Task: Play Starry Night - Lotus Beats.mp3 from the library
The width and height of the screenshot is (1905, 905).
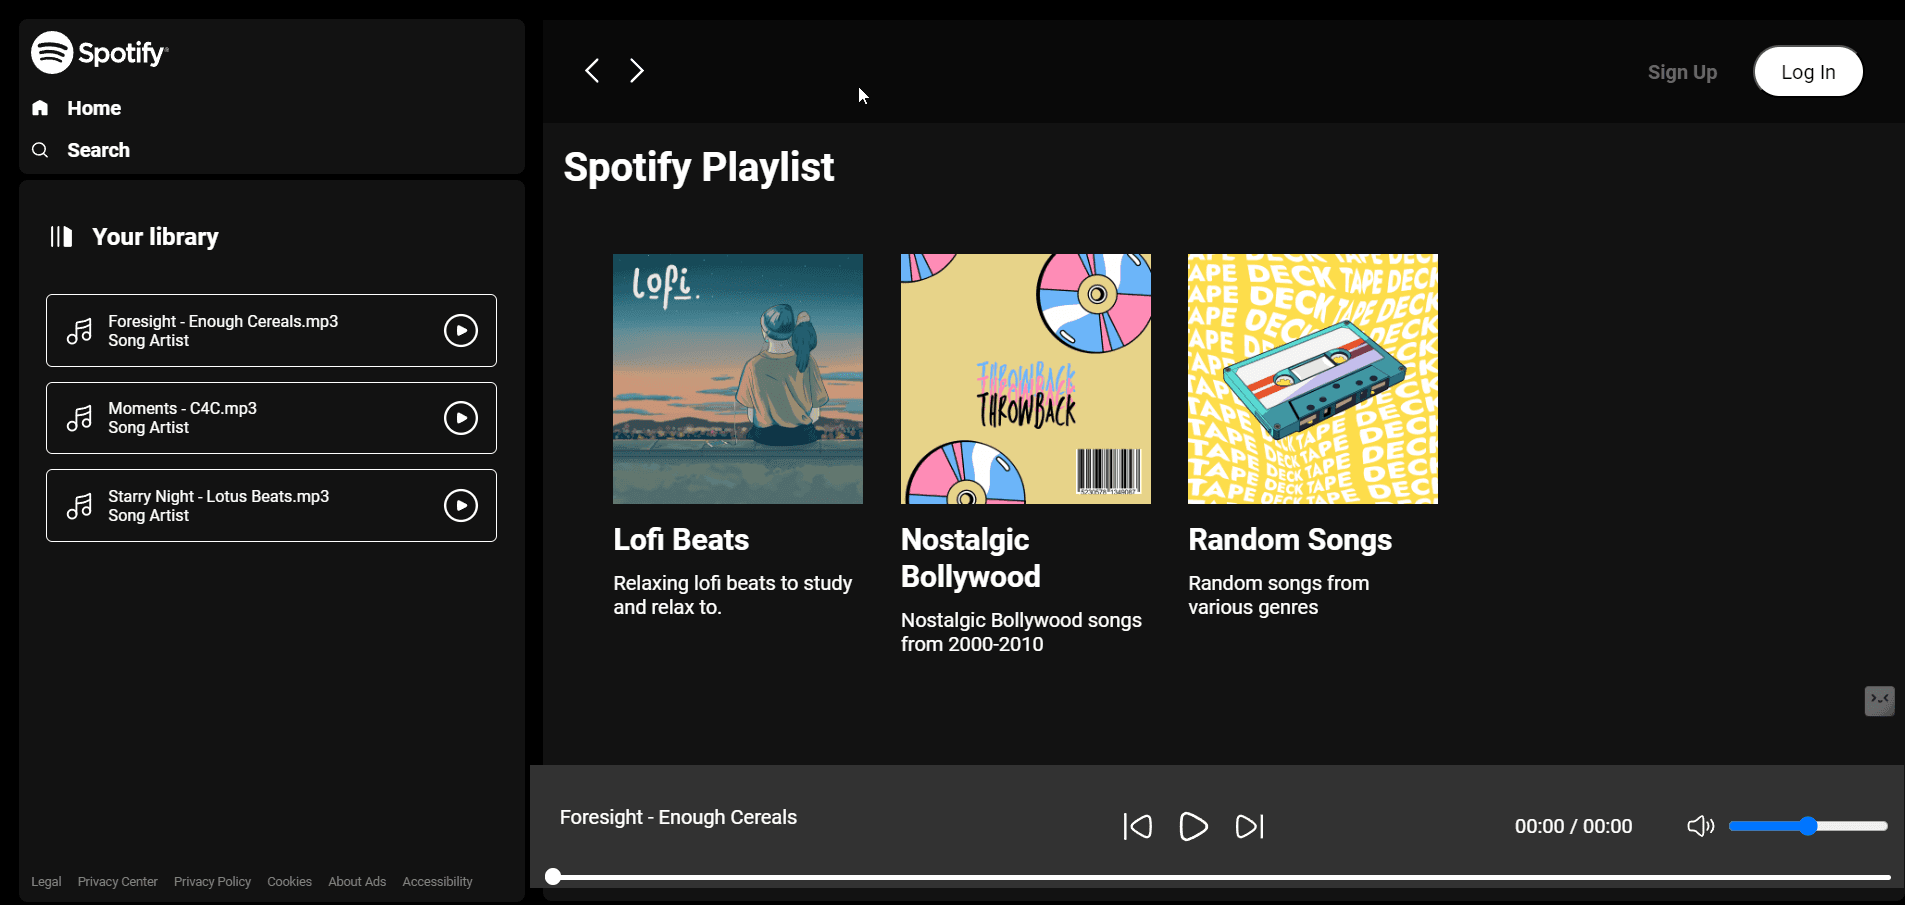Action: click(461, 505)
